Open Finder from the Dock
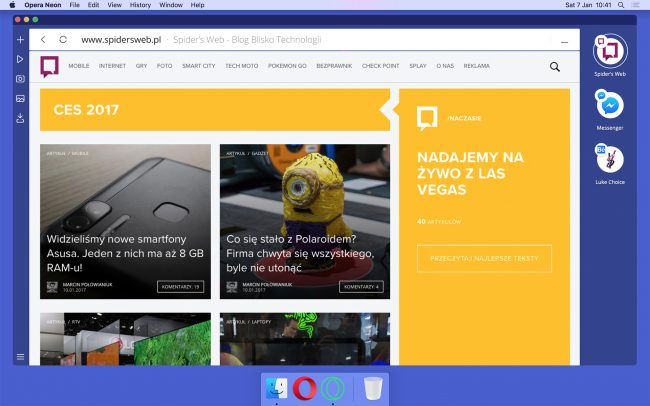Screen dimensions: 650x406 pyautogui.click(x=276, y=388)
